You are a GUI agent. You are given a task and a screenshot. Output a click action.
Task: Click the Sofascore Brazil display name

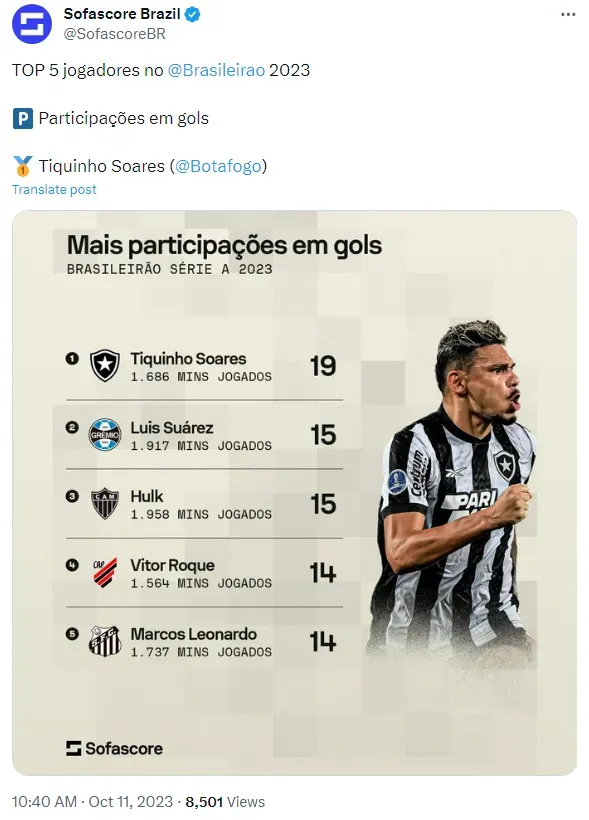(122, 14)
